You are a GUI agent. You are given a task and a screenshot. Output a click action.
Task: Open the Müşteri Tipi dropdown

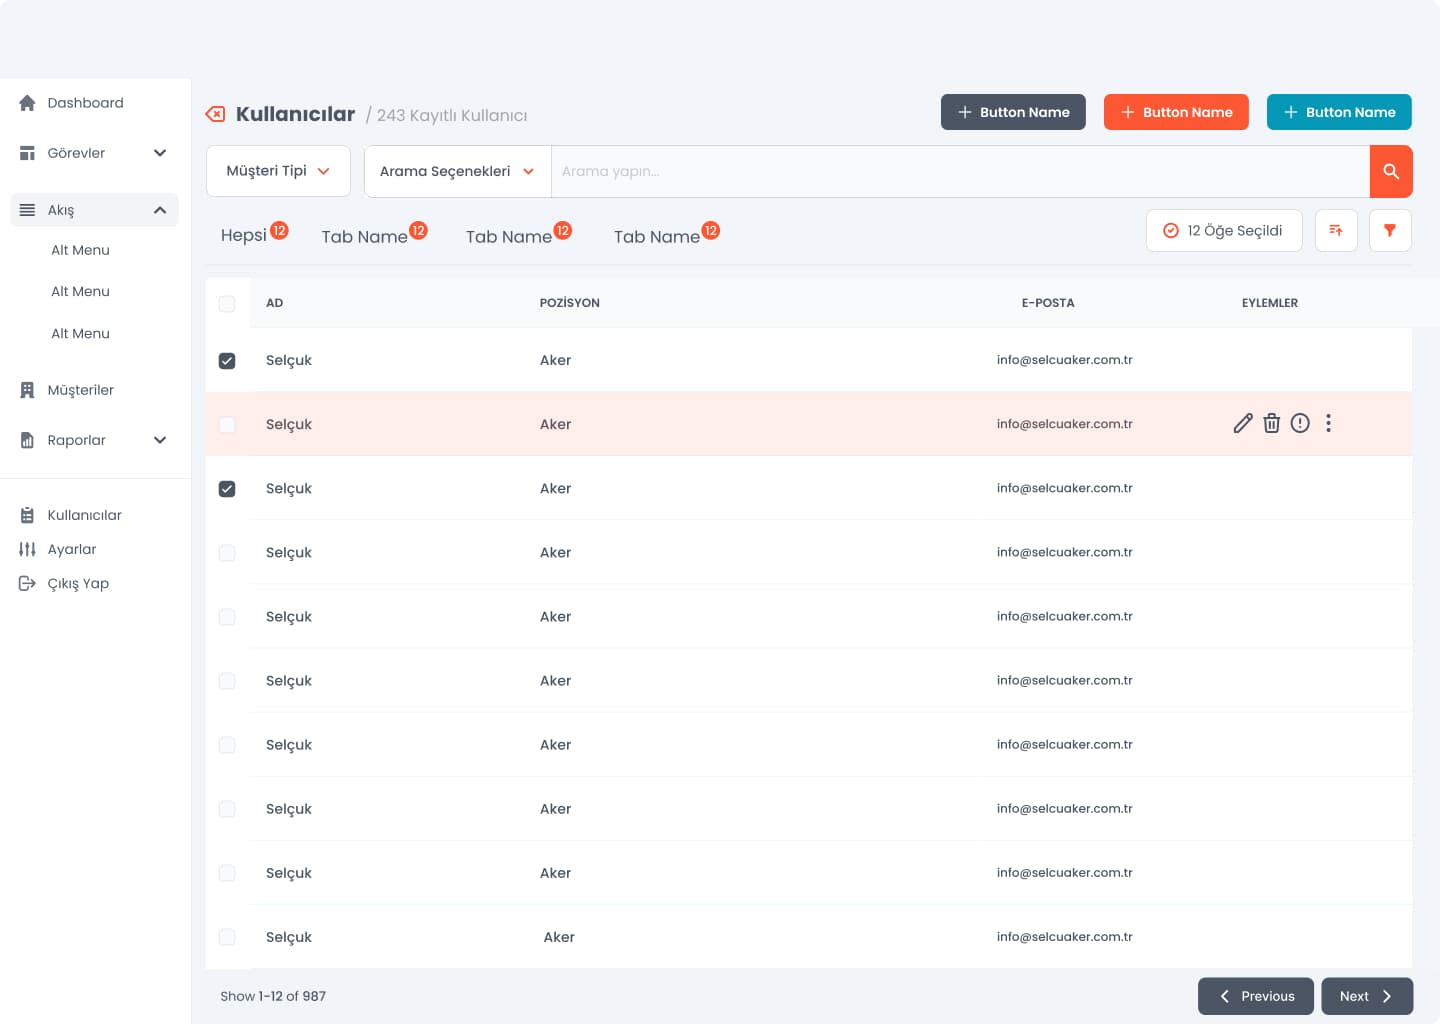(x=278, y=171)
